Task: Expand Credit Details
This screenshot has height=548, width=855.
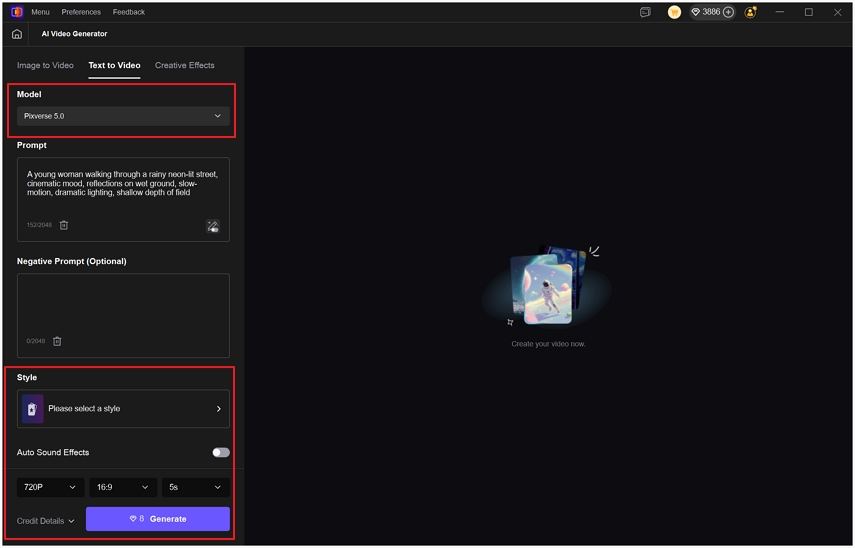Action: pos(45,521)
